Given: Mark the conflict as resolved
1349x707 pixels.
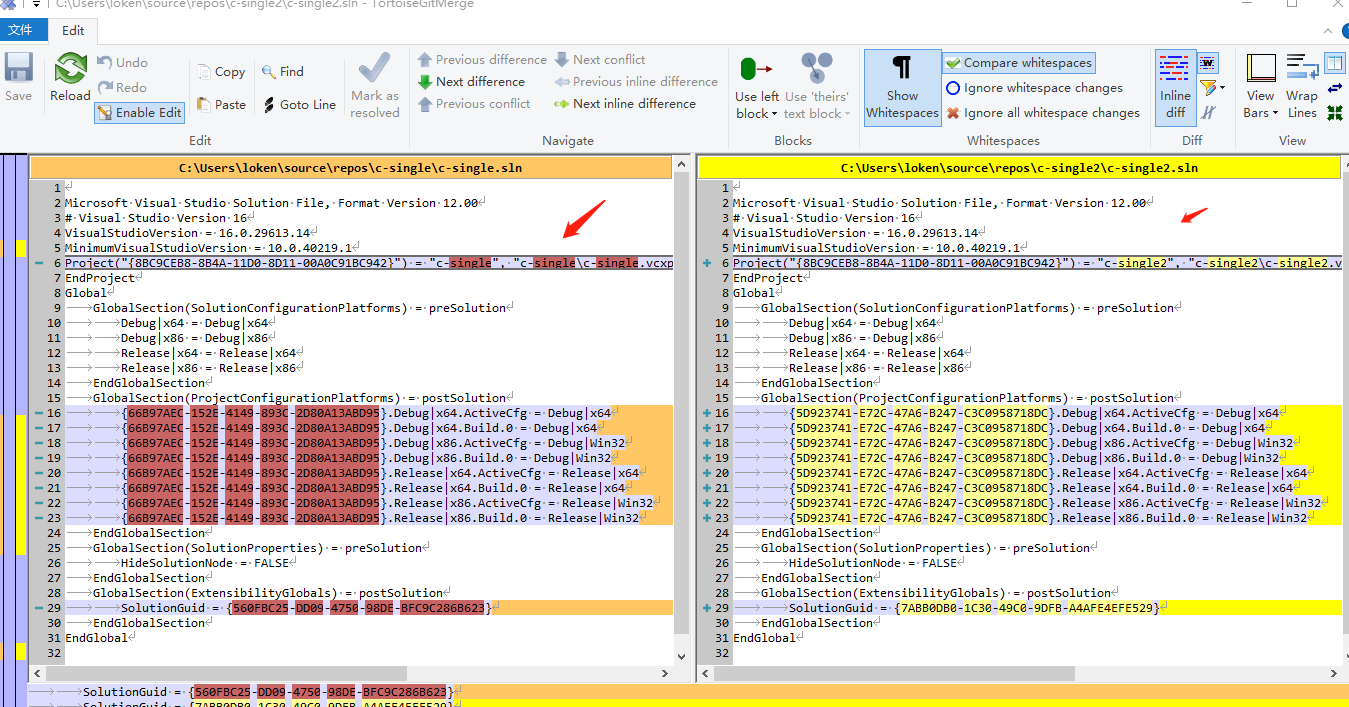Looking at the screenshot, I should (375, 85).
